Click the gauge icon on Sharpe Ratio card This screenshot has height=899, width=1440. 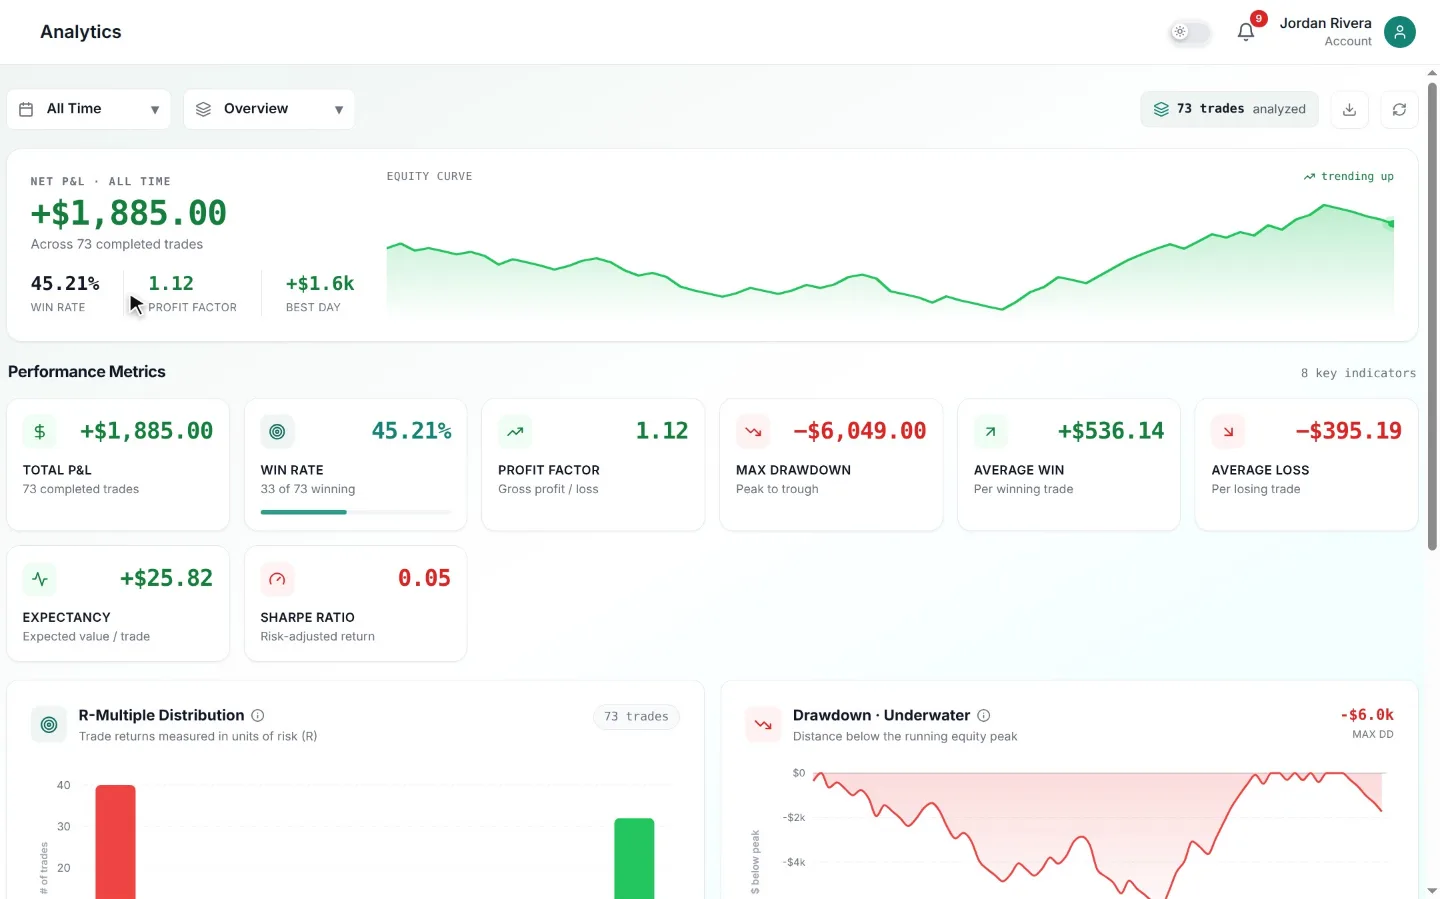point(277,578)
